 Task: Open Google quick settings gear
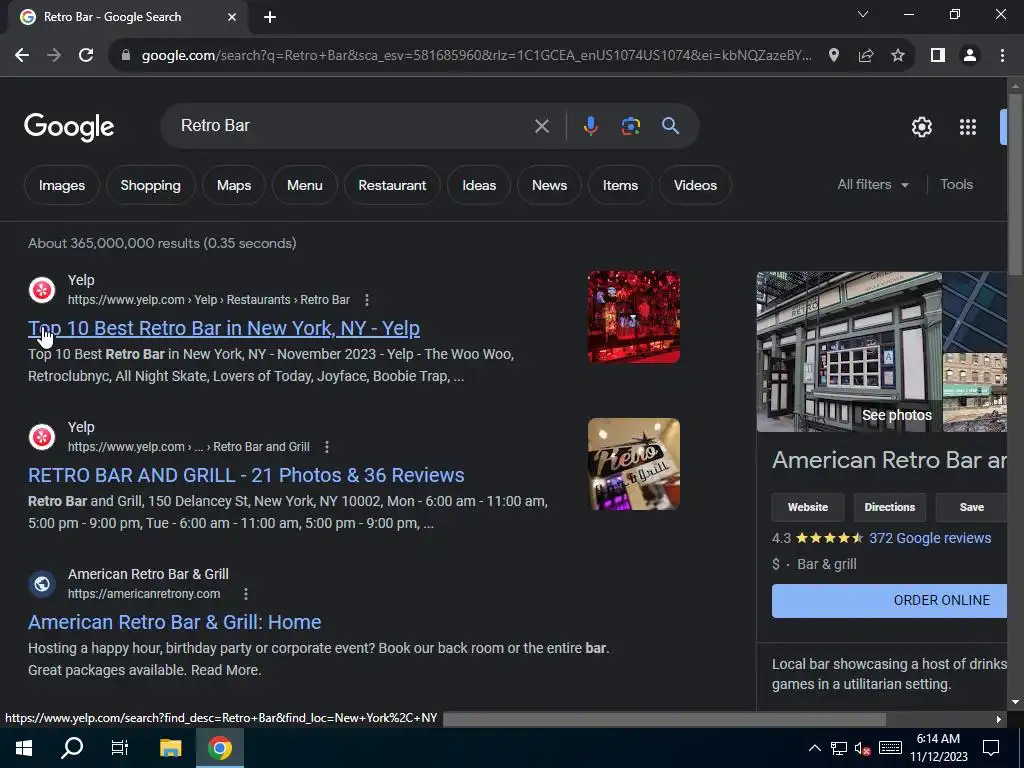pyautogui.click(x=921, y=127)
